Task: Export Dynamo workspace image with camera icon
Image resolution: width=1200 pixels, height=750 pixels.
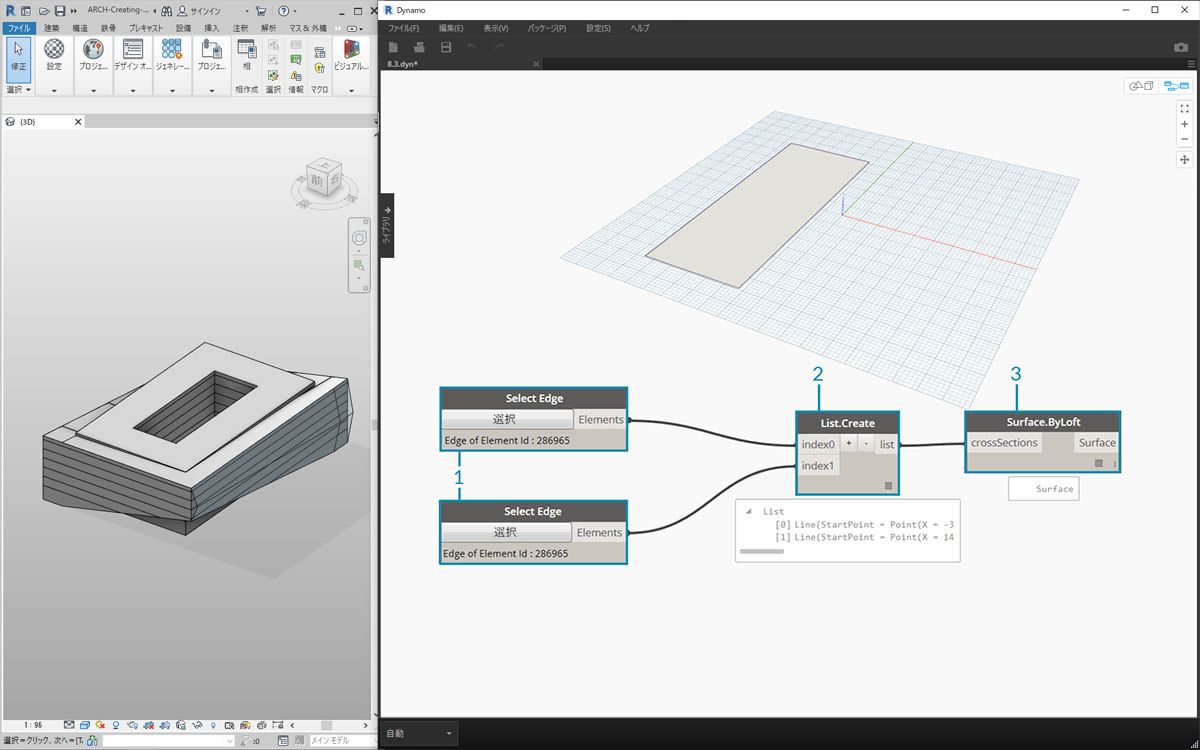Action: pyautogui.click(x=1181, y=47)
